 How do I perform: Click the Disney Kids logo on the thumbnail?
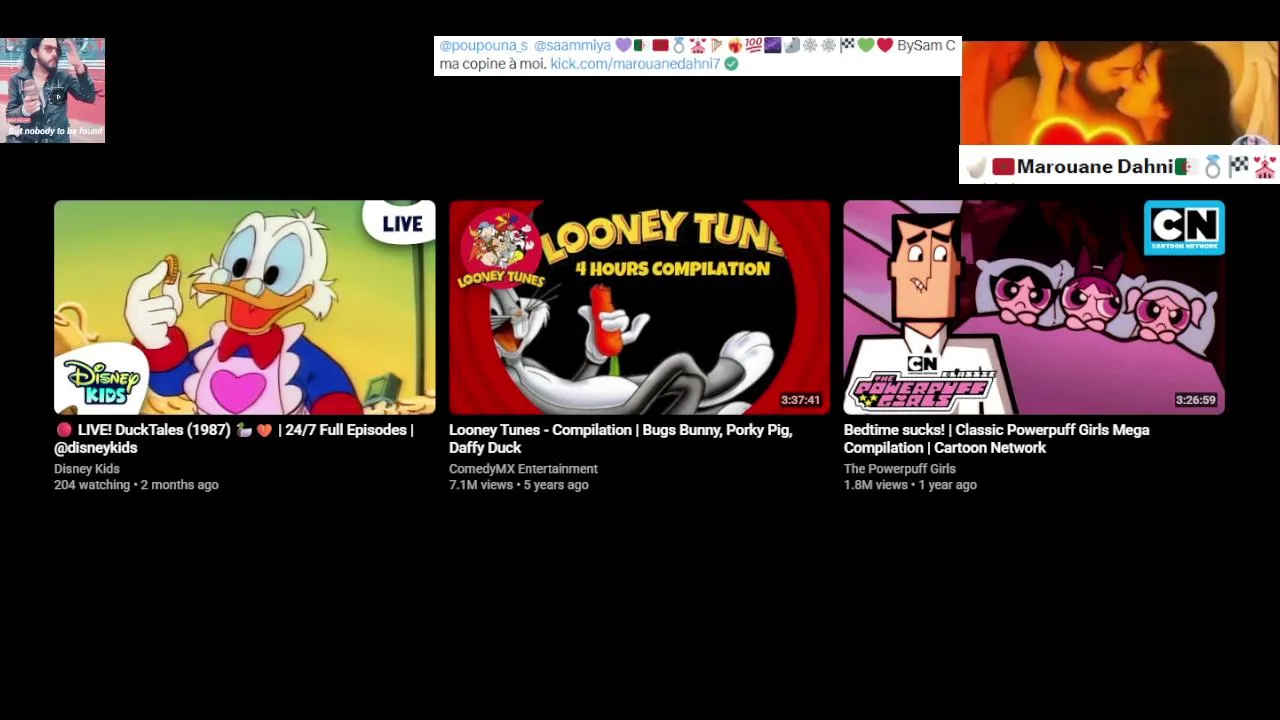101,381
